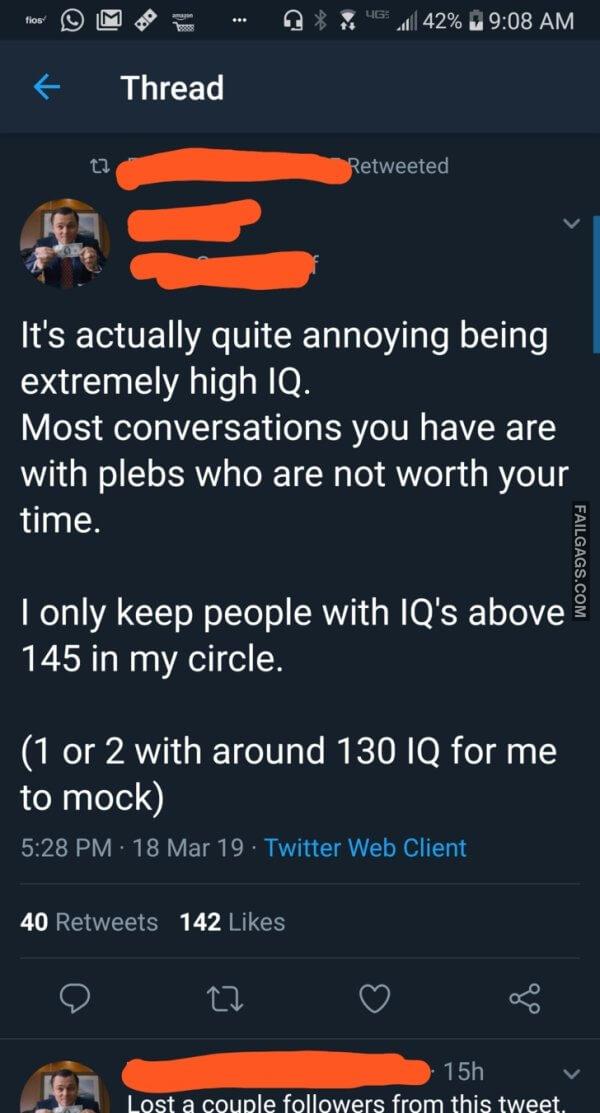Tap the Thread title in the header
The height and width of the screenshot is (1113, 600).
click(172, 88)
